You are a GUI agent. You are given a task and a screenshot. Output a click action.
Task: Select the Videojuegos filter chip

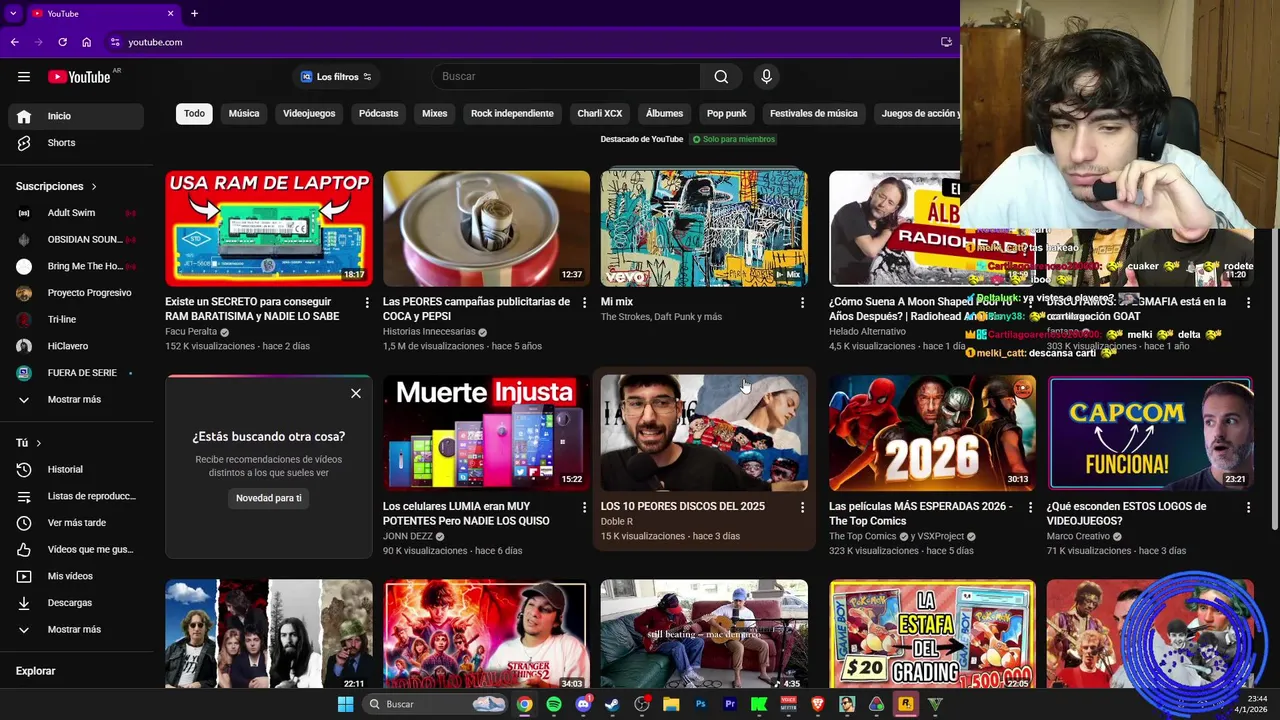(309, 114)
